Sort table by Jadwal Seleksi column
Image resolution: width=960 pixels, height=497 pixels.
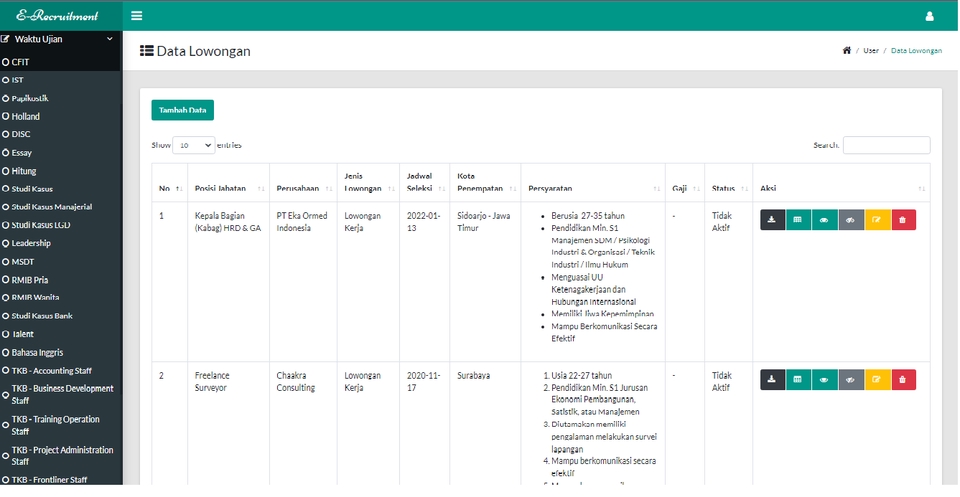(x=424, y=182)
